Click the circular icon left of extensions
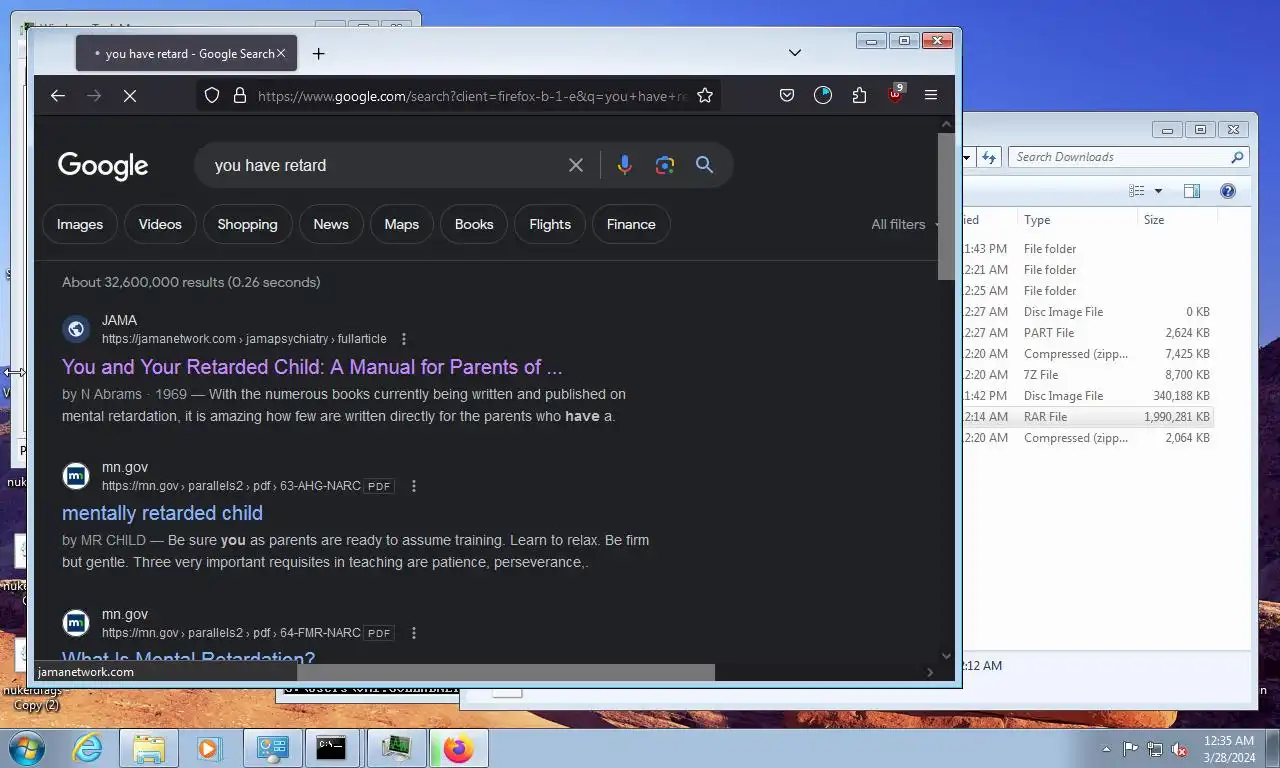Image resolution: width=1280 pixels, height=768 pixels. point(823,95)
